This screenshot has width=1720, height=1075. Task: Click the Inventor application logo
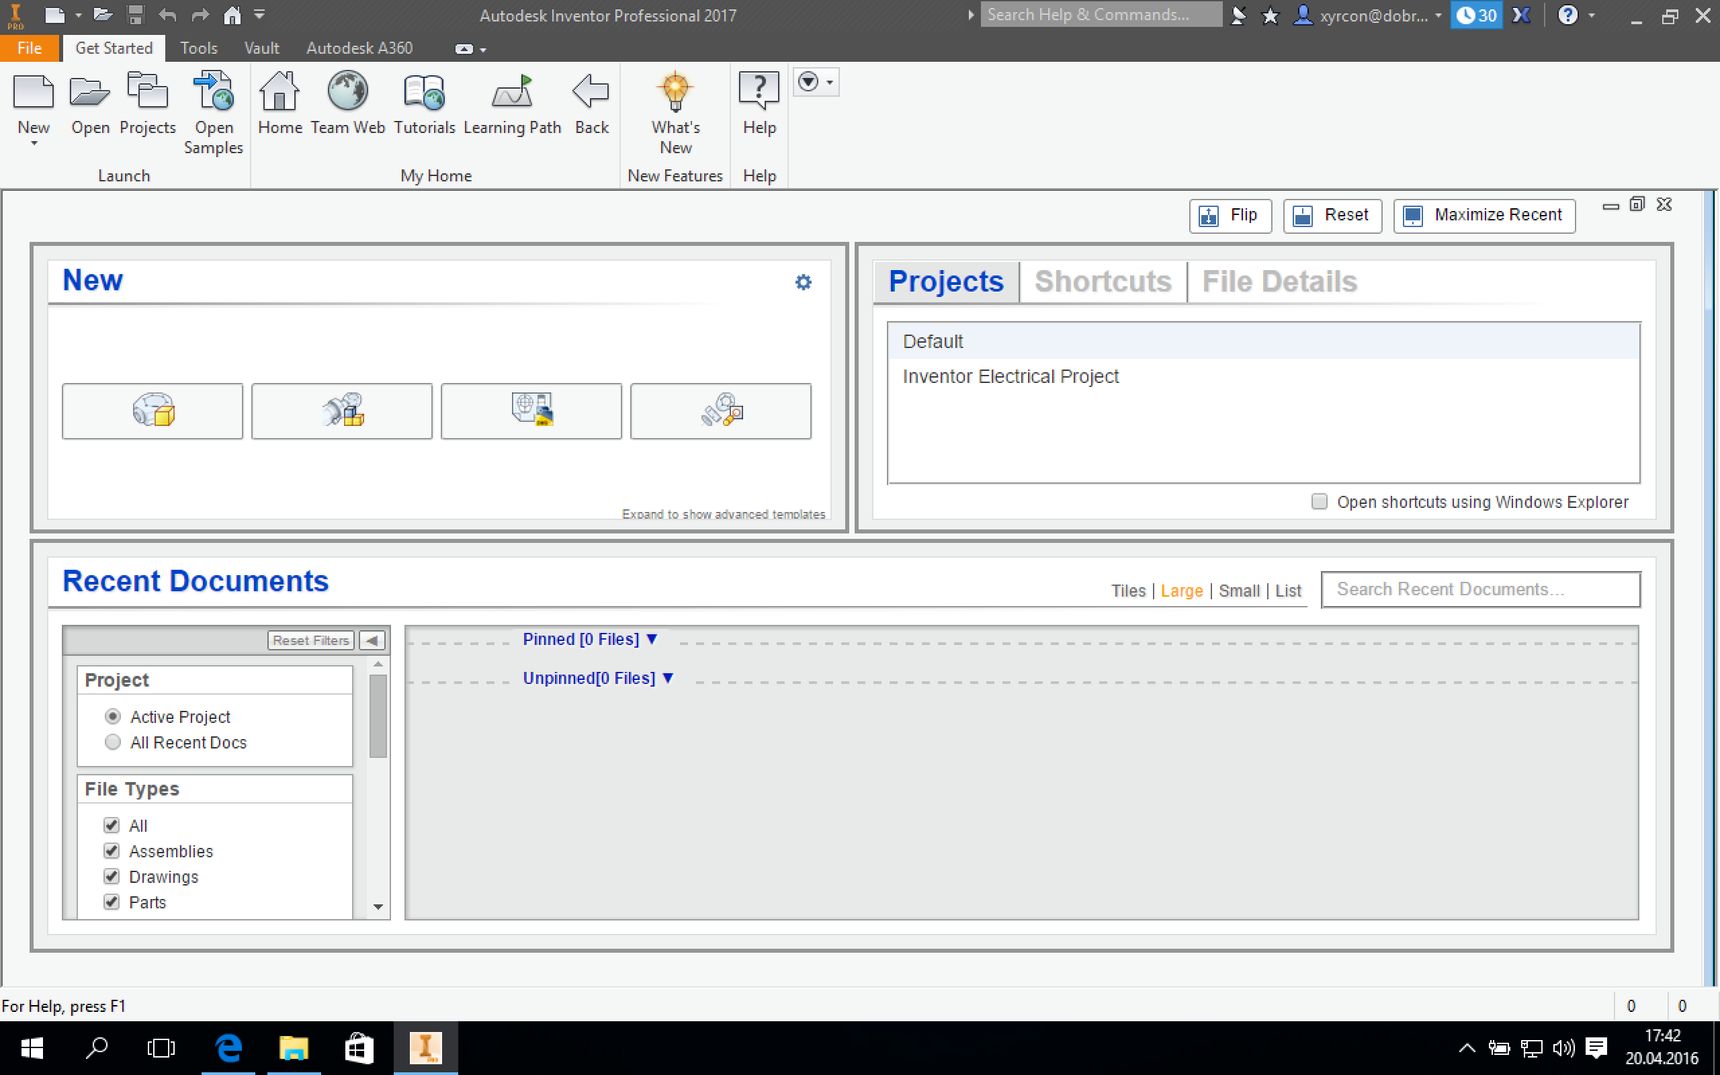15,16
